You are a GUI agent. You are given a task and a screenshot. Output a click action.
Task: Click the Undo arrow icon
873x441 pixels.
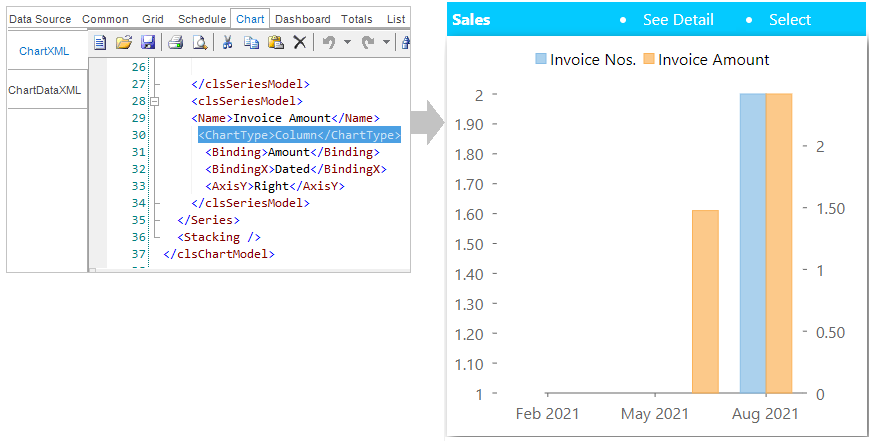(328, 42)
